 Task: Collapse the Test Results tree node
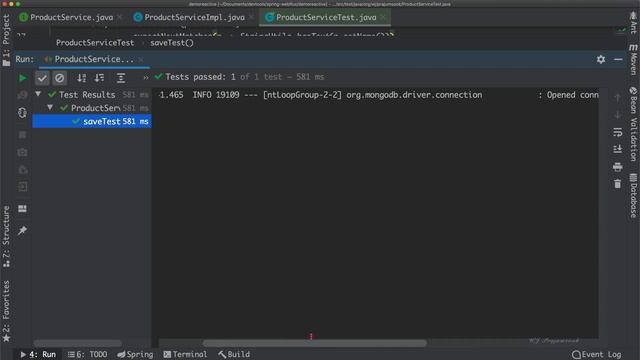tap(38, 94)
